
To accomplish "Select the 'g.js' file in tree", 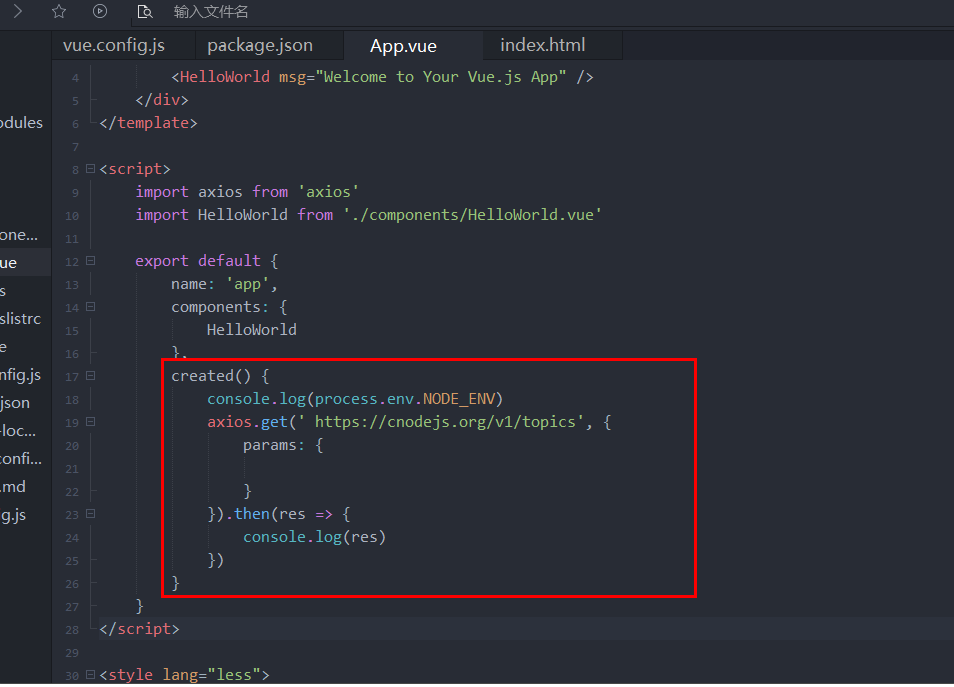I will pyautogui.click(x=13, y=515).
